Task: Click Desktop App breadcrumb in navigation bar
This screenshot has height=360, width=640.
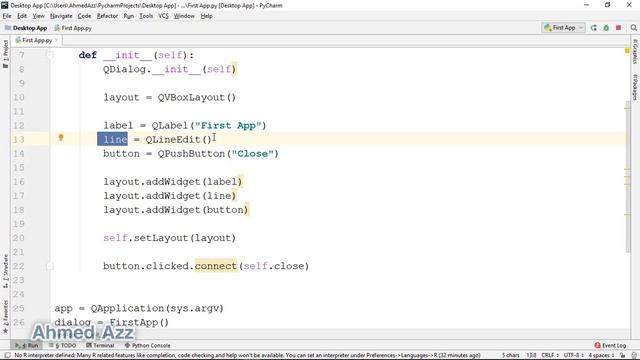Action: [26, 28]
